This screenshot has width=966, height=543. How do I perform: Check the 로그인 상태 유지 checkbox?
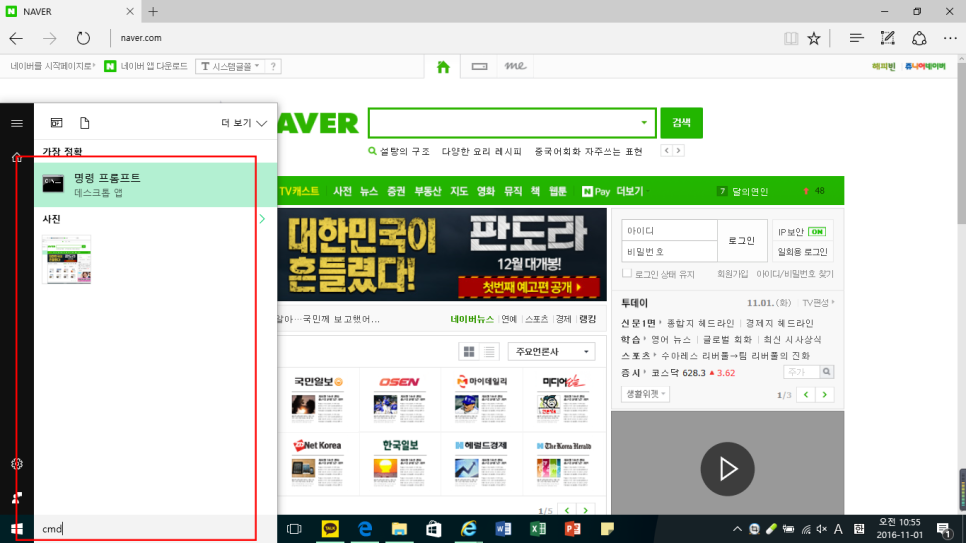(x=627, y=273)
